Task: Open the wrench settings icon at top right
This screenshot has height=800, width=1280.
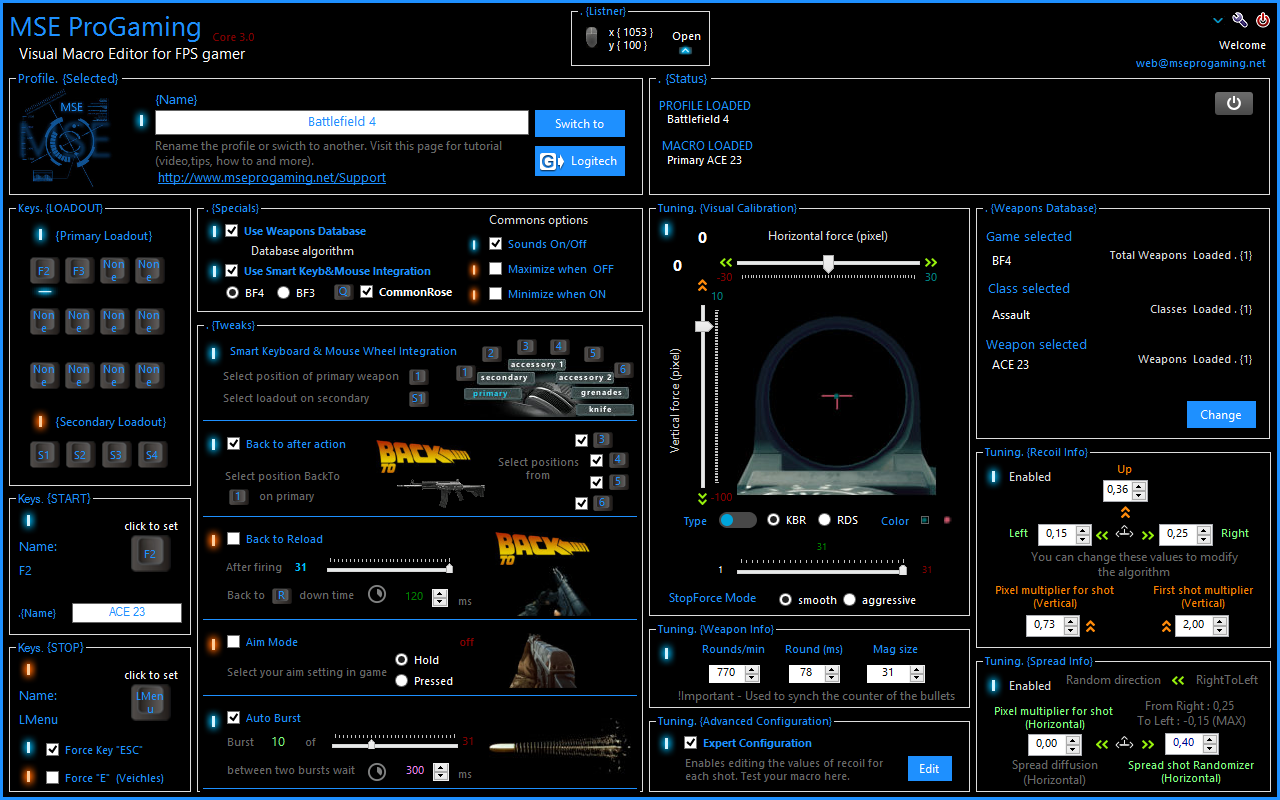Action: click(x=1240, y=20)
